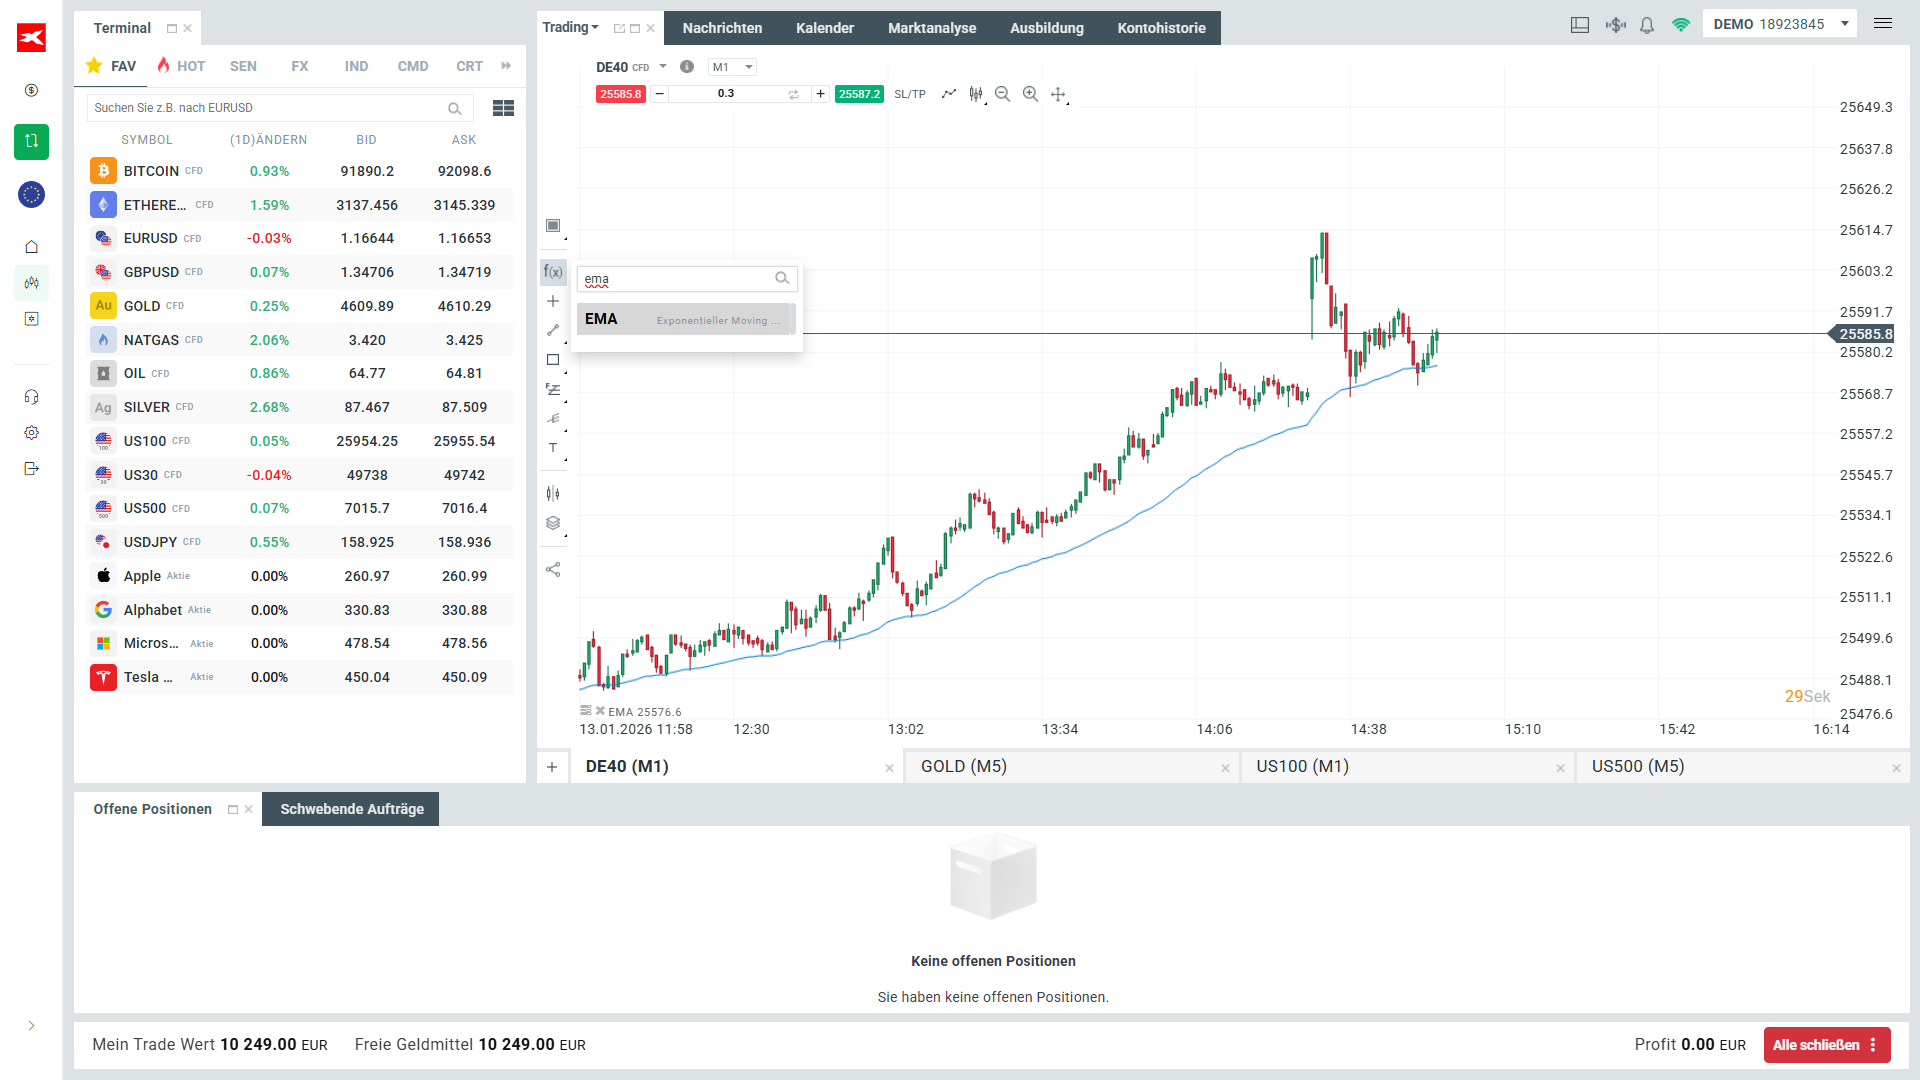The width and height of the screenshot is (1920, 1080).
Task: Select the NATGAS row in market watch
Action: 300,340
